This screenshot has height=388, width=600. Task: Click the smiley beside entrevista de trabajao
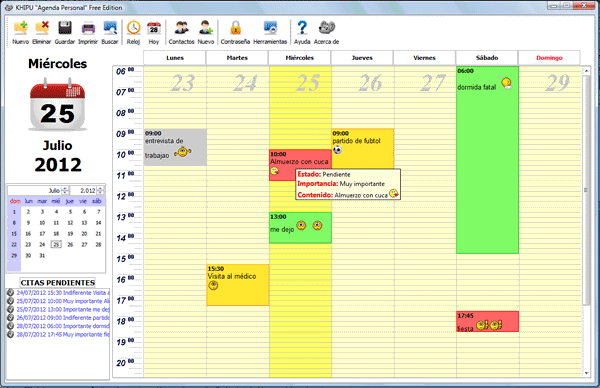(x=183, y=152)
